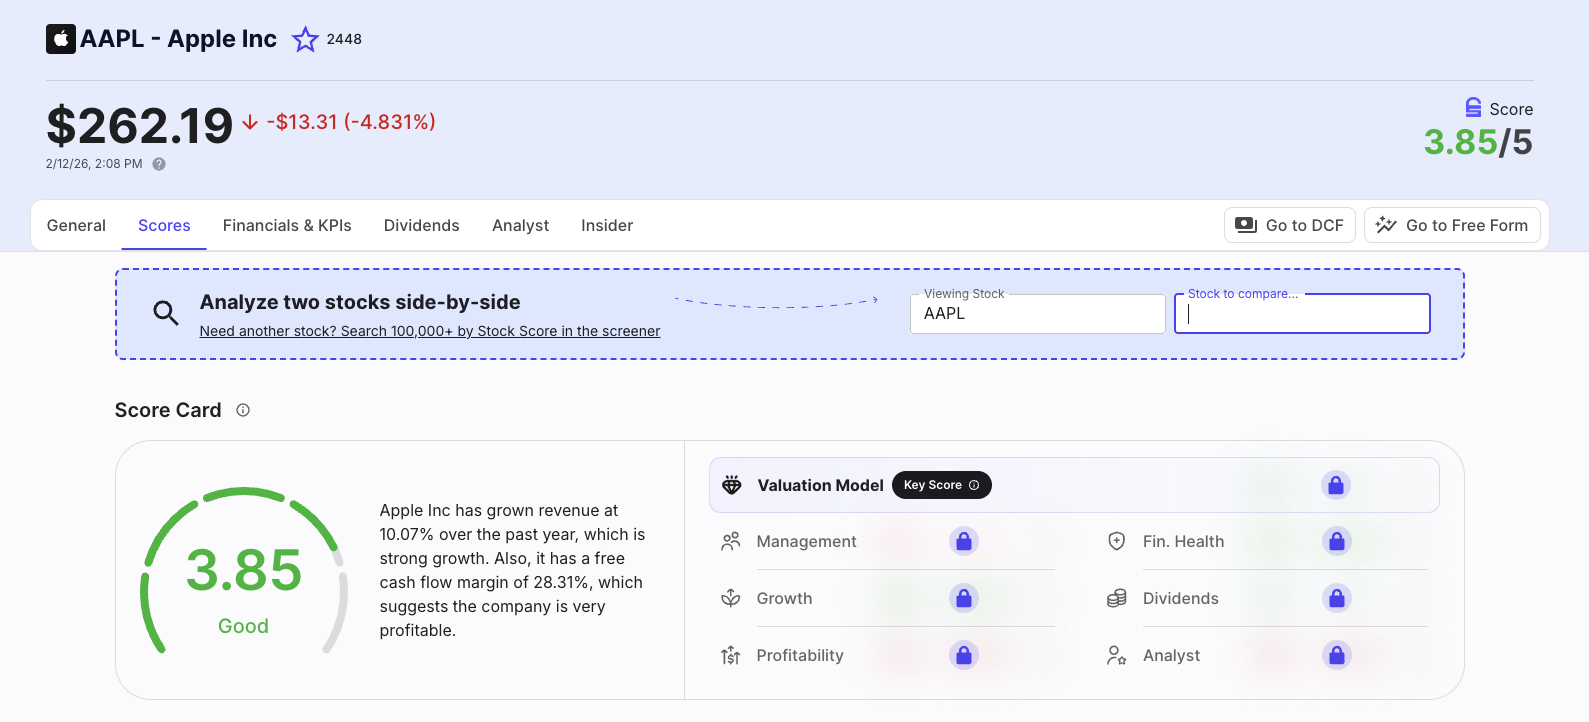Unlock the Fin. Health score lock
The height and width of the screenshot is (722, 1589).
[1337, 541]
